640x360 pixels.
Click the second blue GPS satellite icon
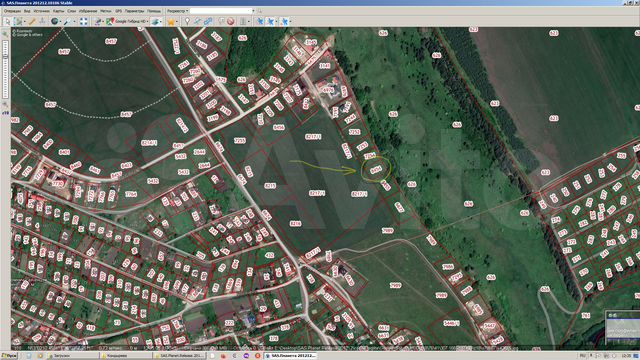point(270,21)
